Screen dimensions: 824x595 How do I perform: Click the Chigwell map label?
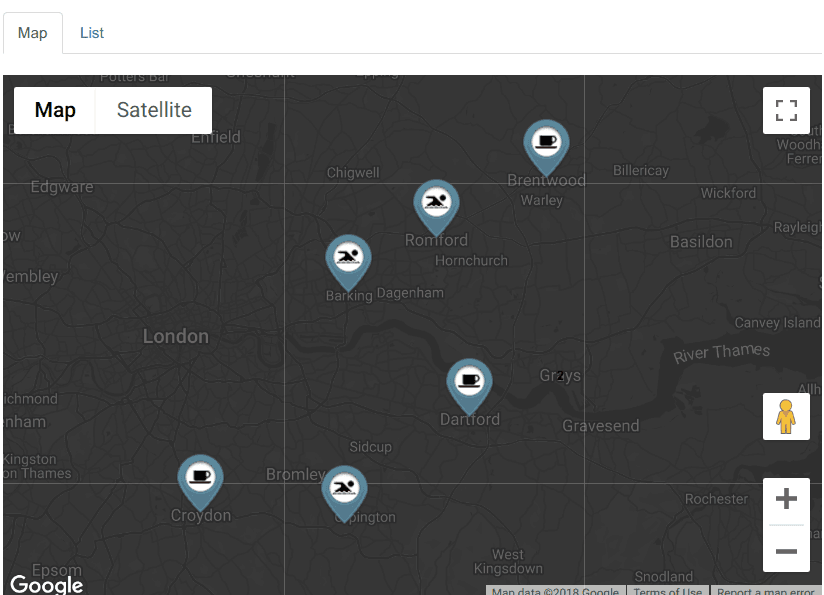click(353, 173)
